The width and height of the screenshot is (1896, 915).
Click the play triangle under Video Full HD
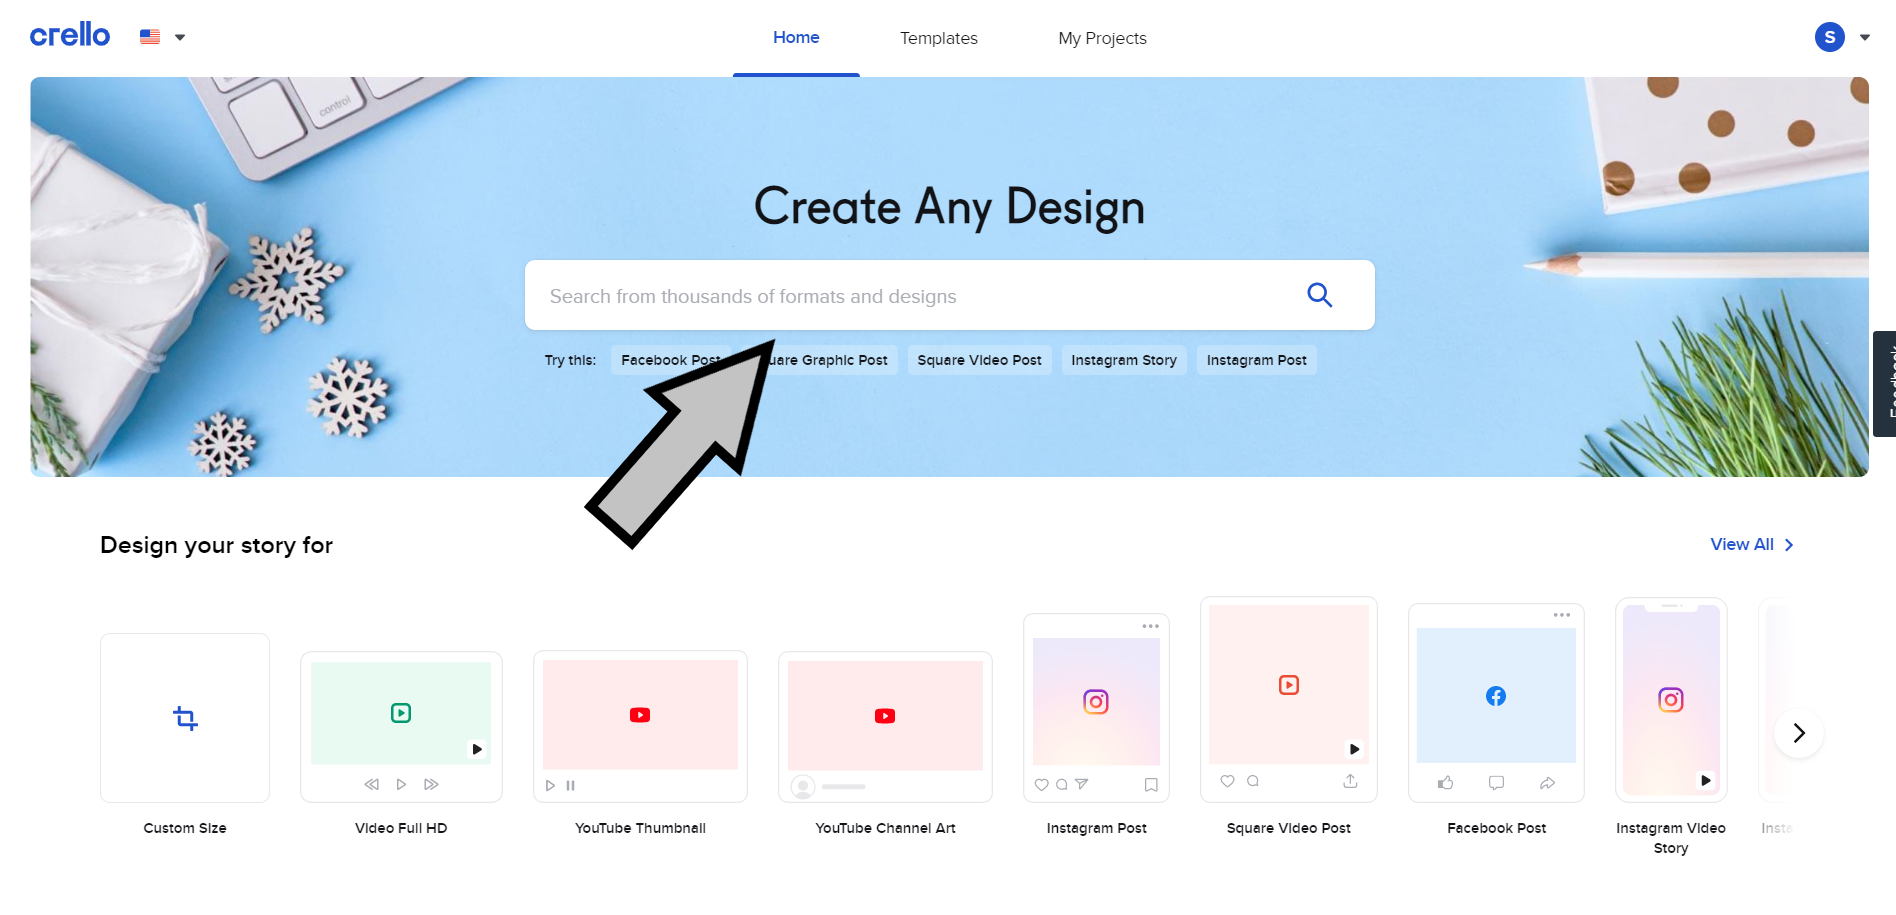(x=401, y=784)
